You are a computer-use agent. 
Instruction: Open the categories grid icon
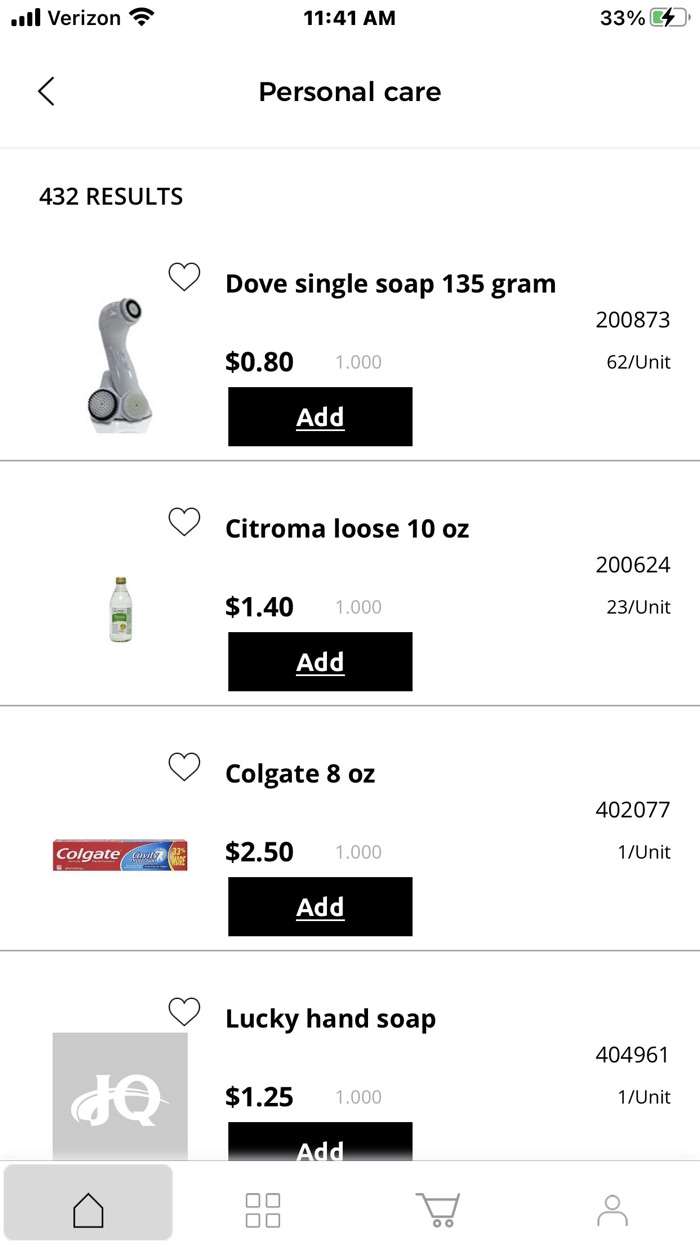[x=263, y=1209]
